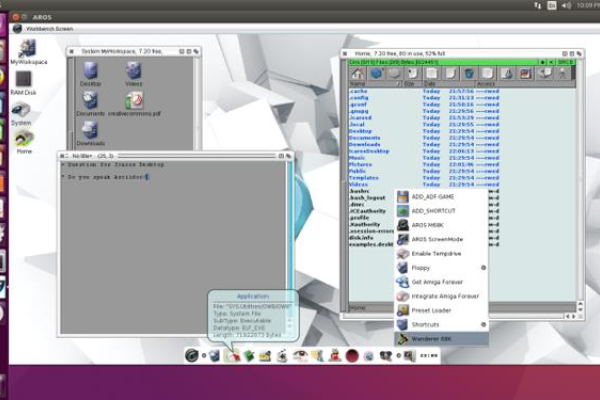Click the blue globe icon in dock
This screenshot has width=600, height=400.
point(368,356)
